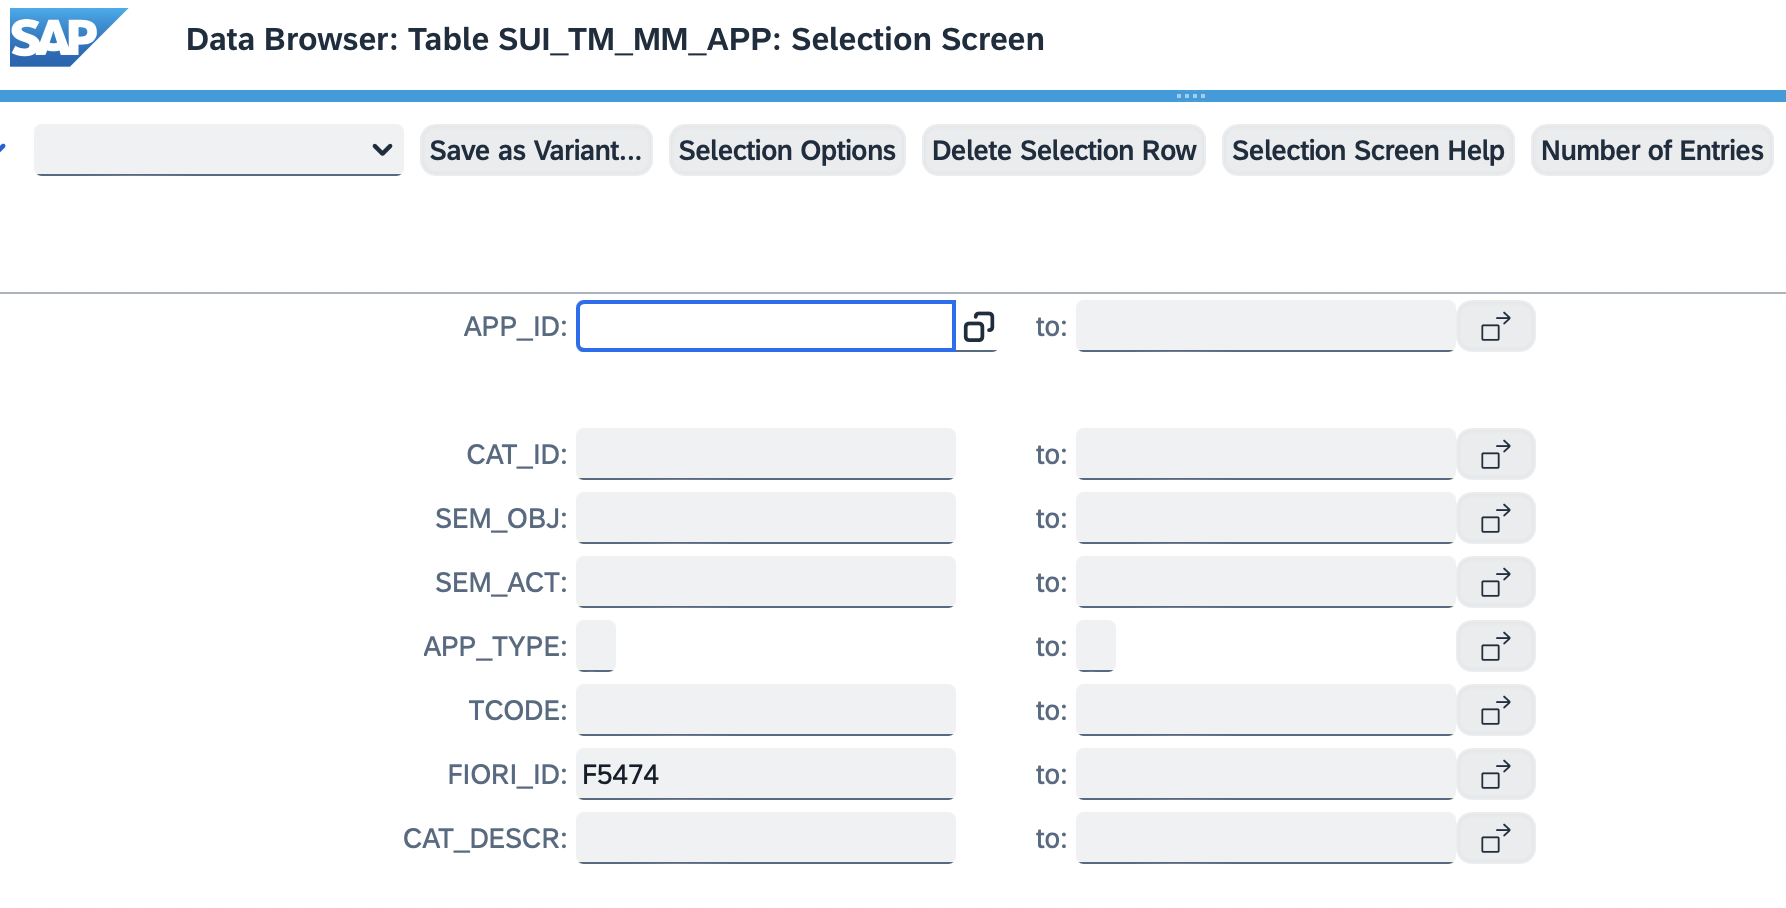This screenshot has width=1786, height=908.
Task: Click the page title 'Data Browser: Table SUI_TM_MM_APP: Selection Screen'
Action: coord(615,39)
